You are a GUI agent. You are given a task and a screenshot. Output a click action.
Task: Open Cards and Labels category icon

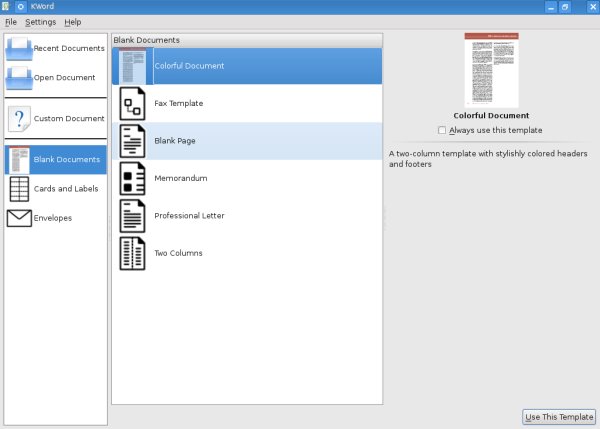[19, 189]
